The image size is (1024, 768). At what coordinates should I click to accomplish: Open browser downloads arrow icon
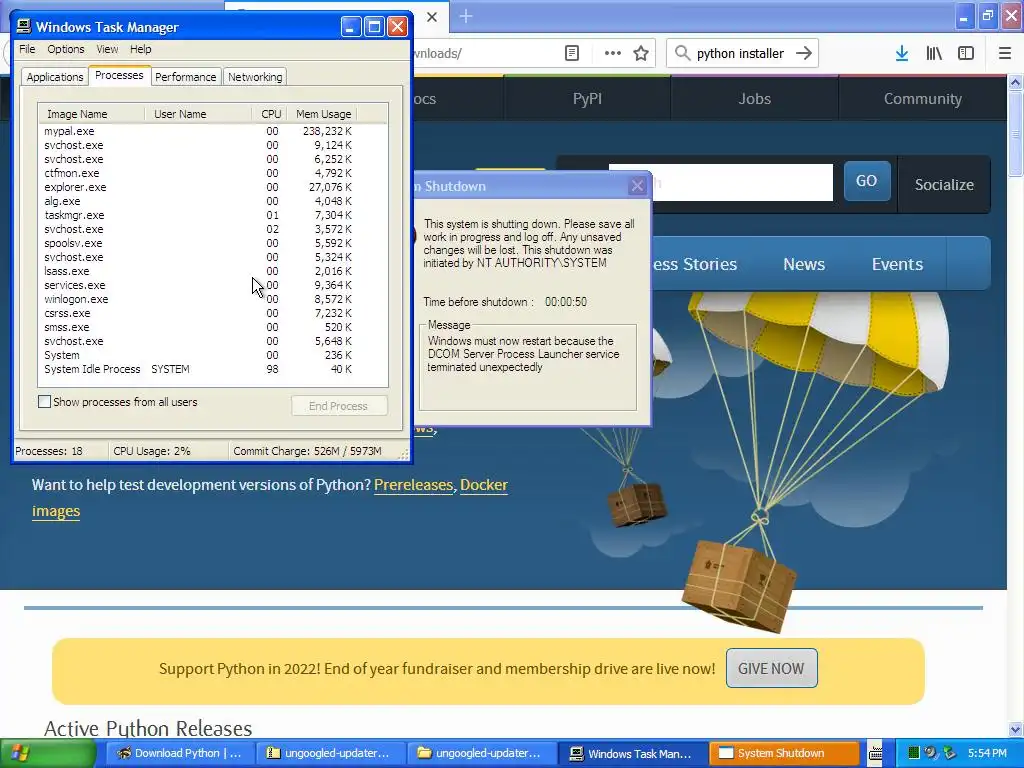click(902, 53)
